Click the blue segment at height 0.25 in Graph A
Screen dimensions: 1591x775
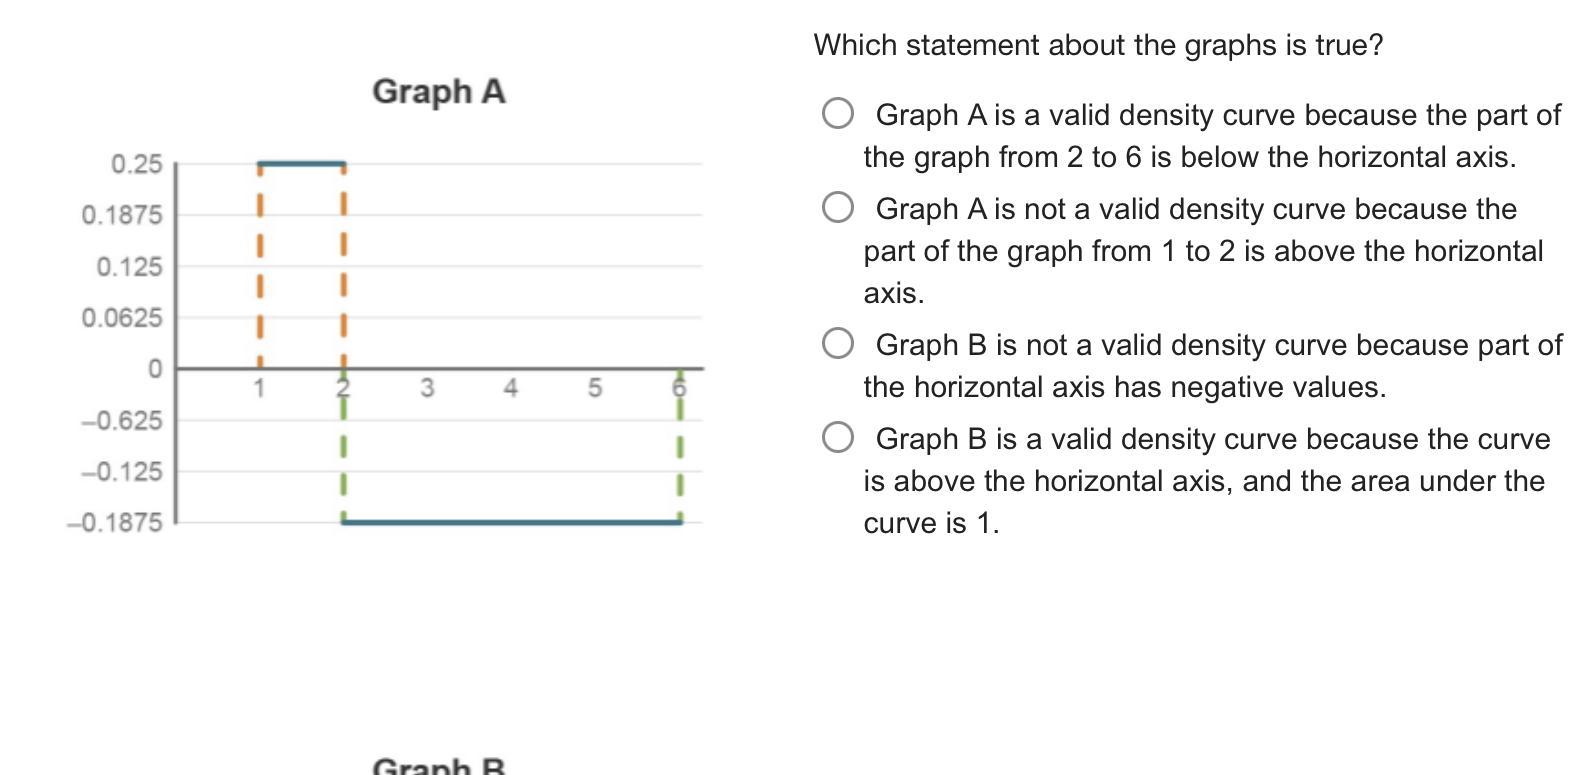tap(301, 163)
